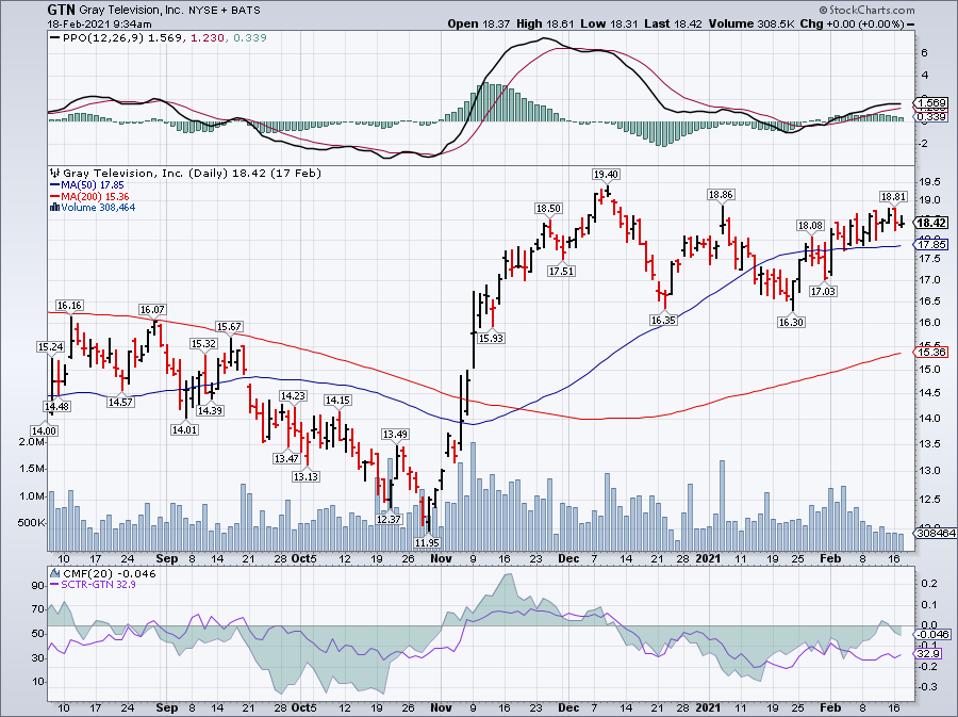The width and height of the screenshot is (958, 717).
Task: Click the 12.37 low label
Action: pos(389,519)
